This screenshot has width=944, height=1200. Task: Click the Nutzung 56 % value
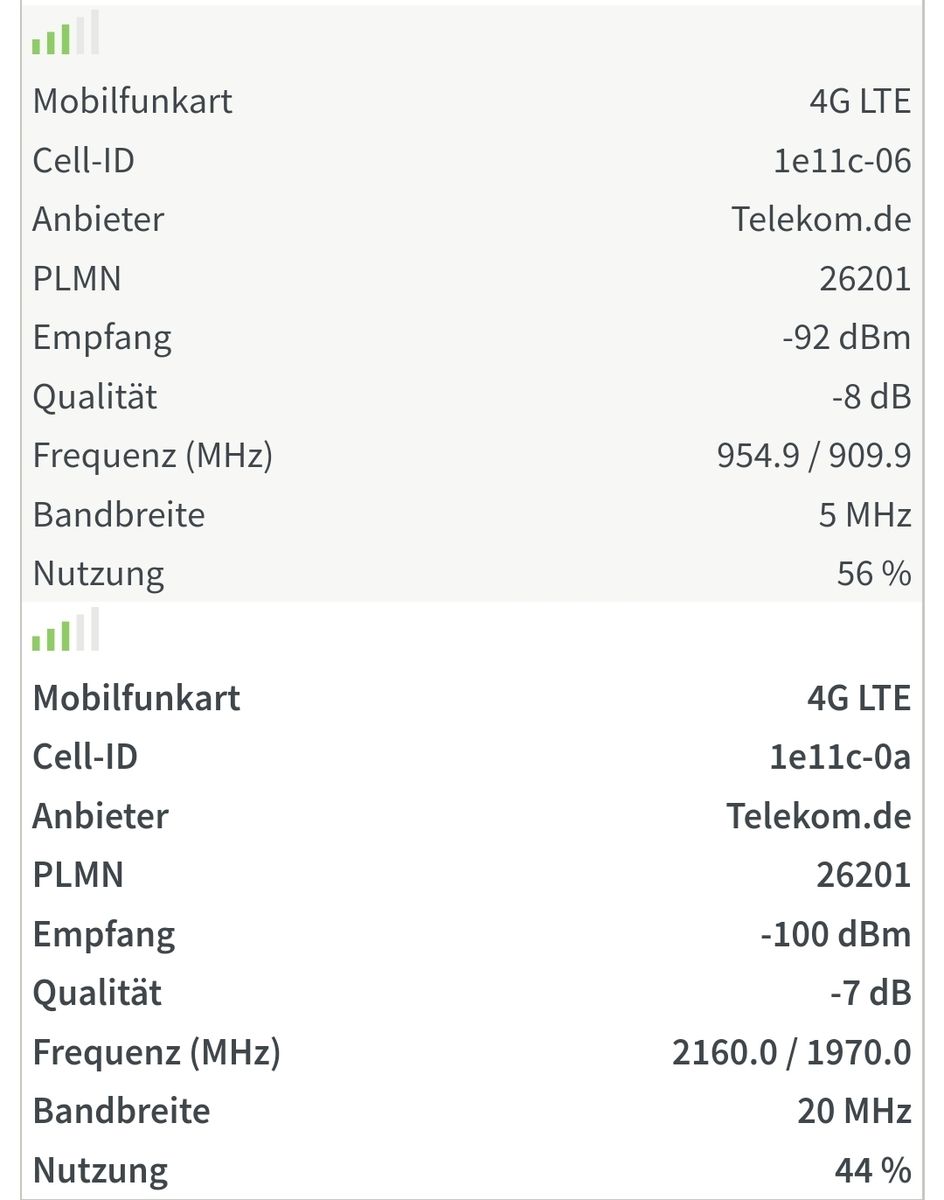(874, 574)
